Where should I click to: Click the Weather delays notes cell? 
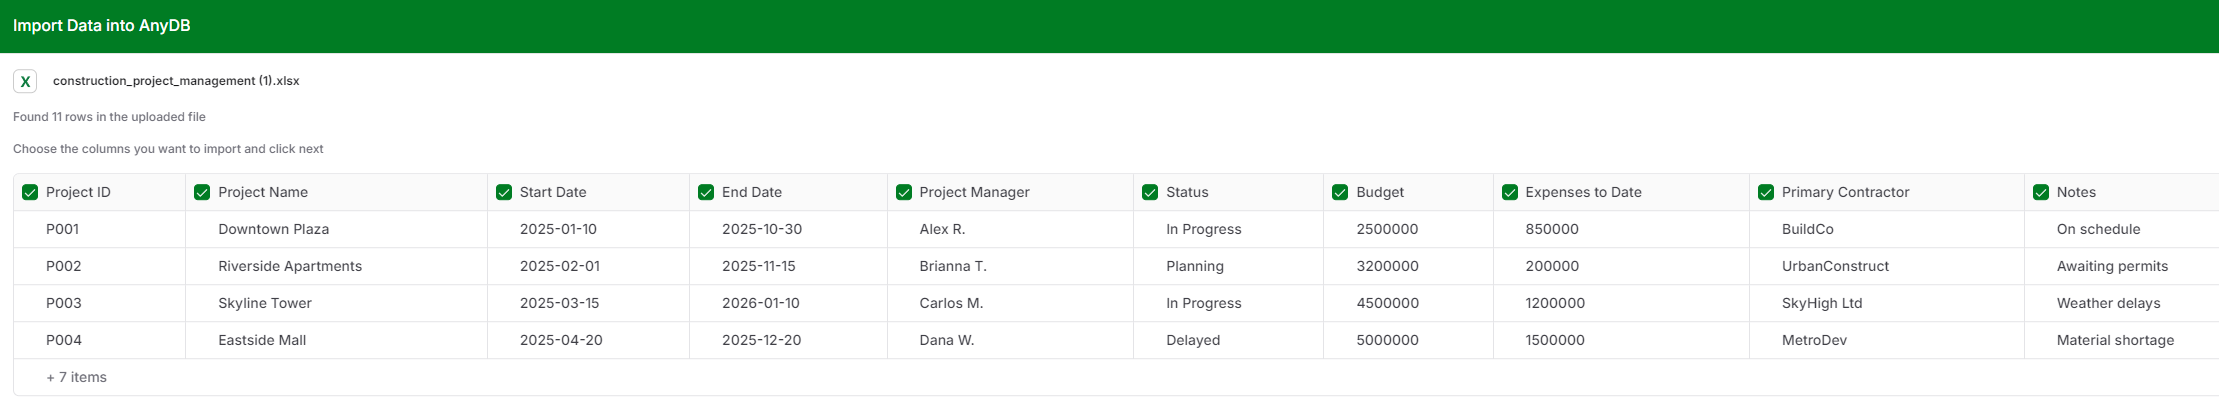tap(2108, 303)
